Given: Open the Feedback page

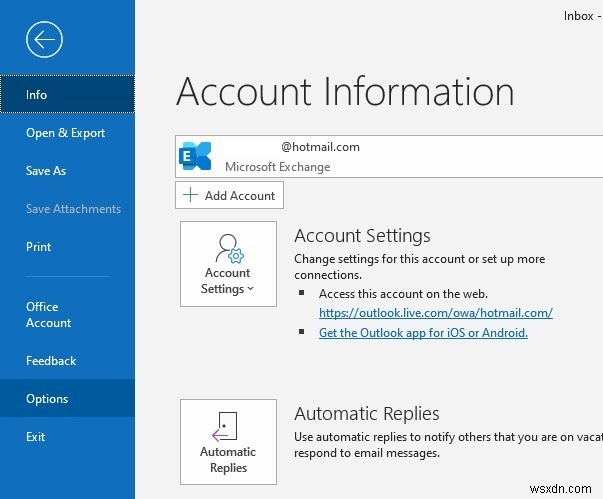Looking at the screenshot, I should click(67, 361).
